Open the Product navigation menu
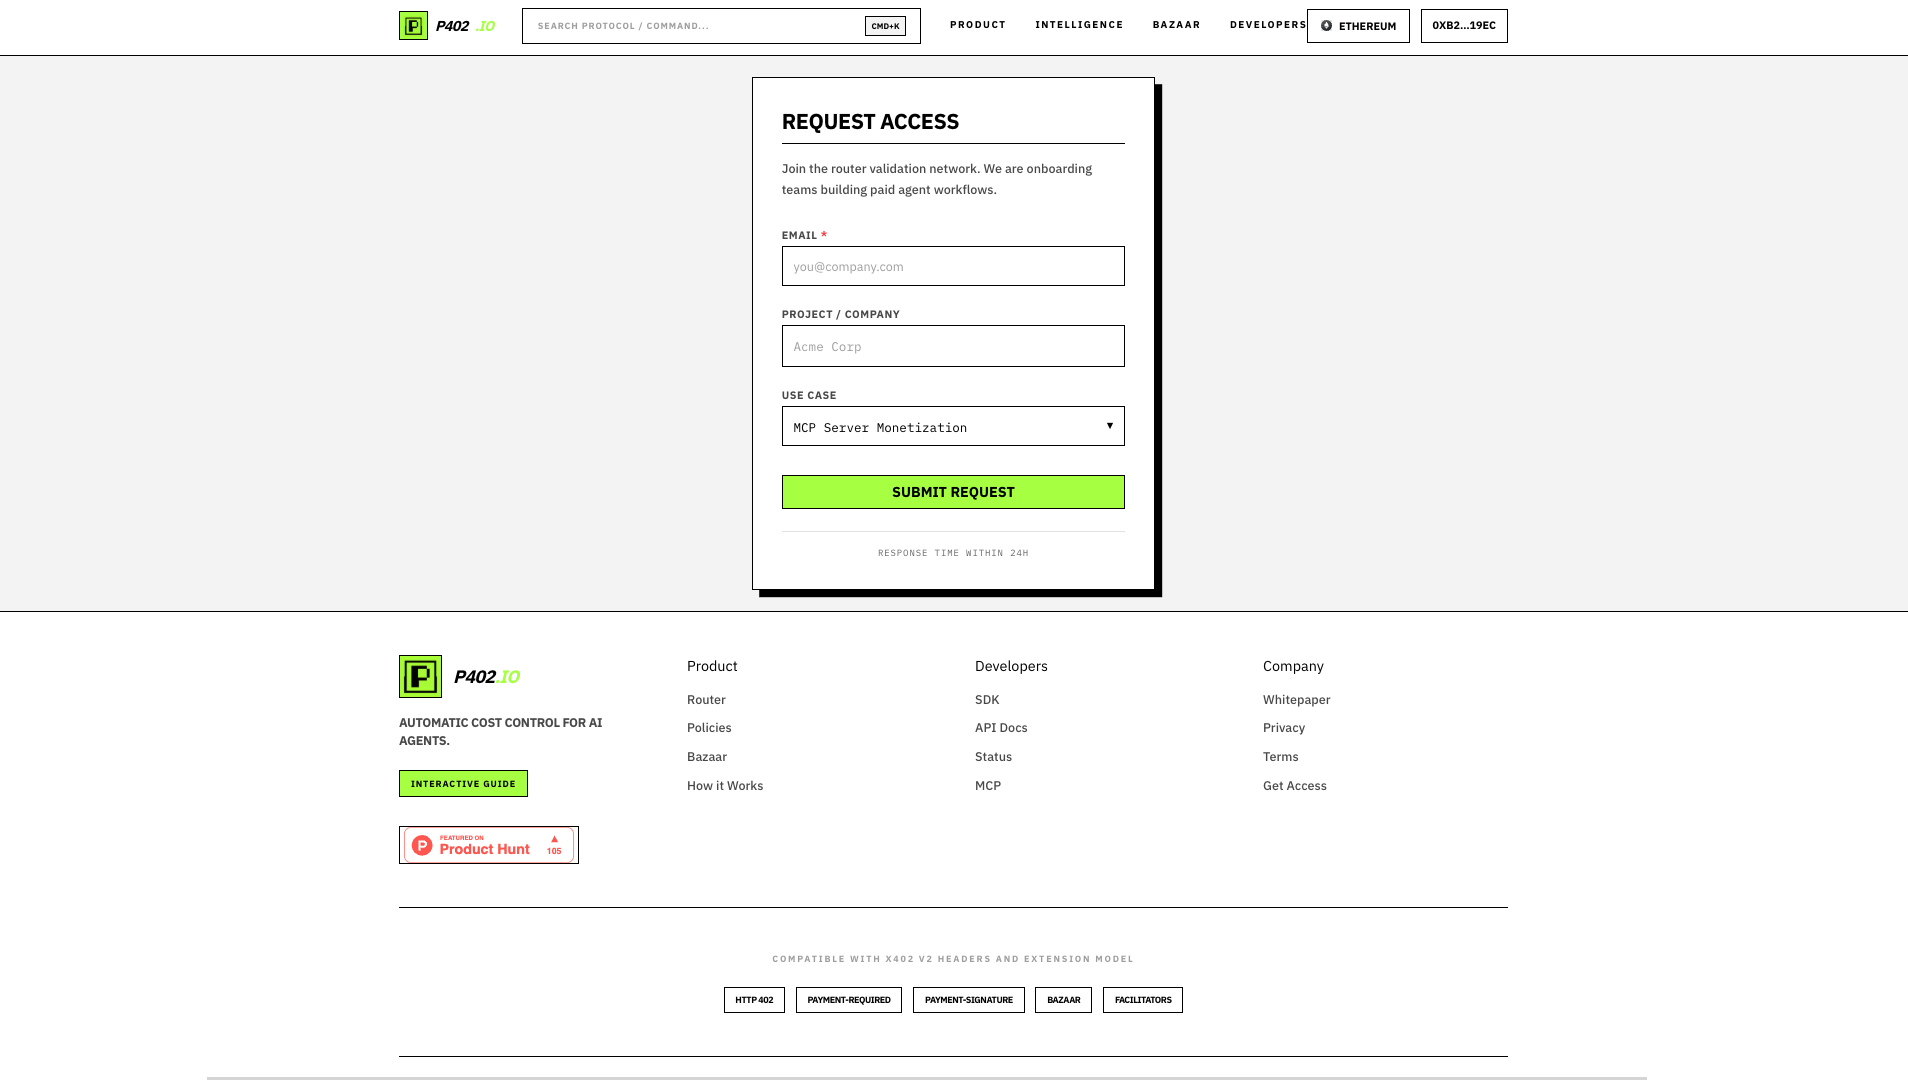 tap(978, 25)
